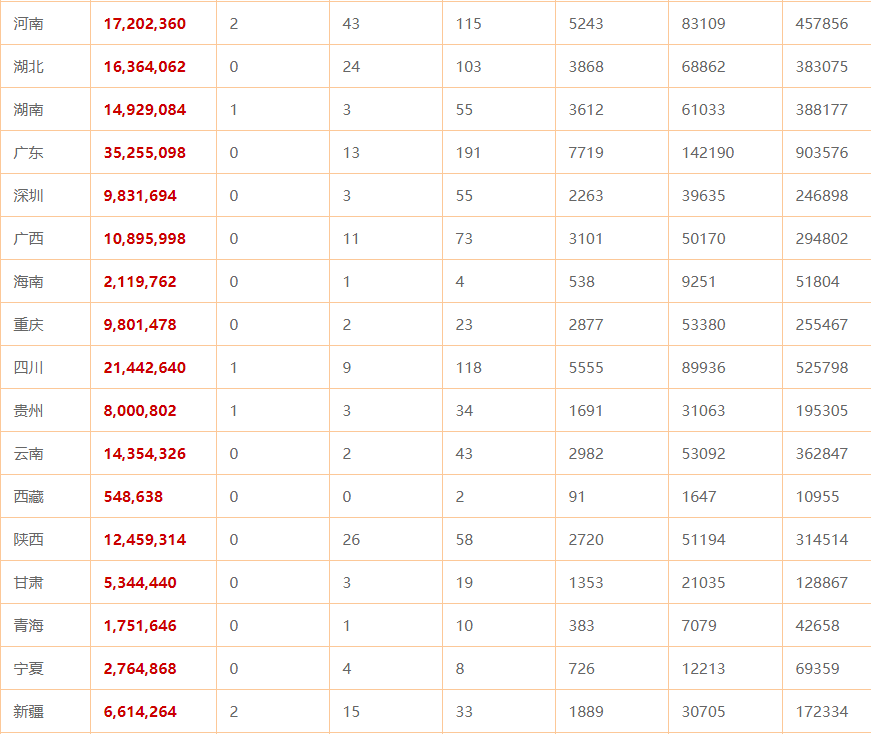Click the 广东 total 35,255,098
Image resolution: width=871 pixels, height=734 pixels.
[144, 153]
